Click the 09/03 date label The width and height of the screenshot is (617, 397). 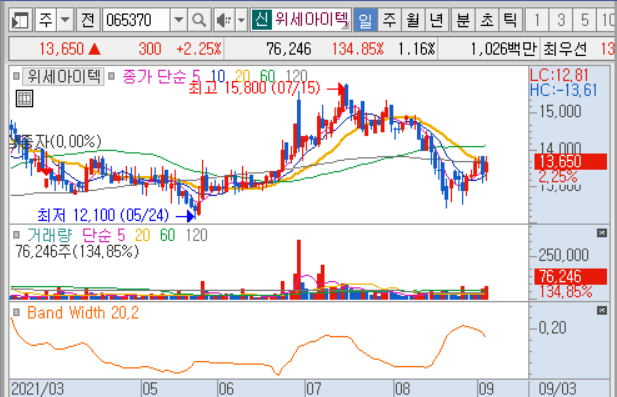point(557,389)
